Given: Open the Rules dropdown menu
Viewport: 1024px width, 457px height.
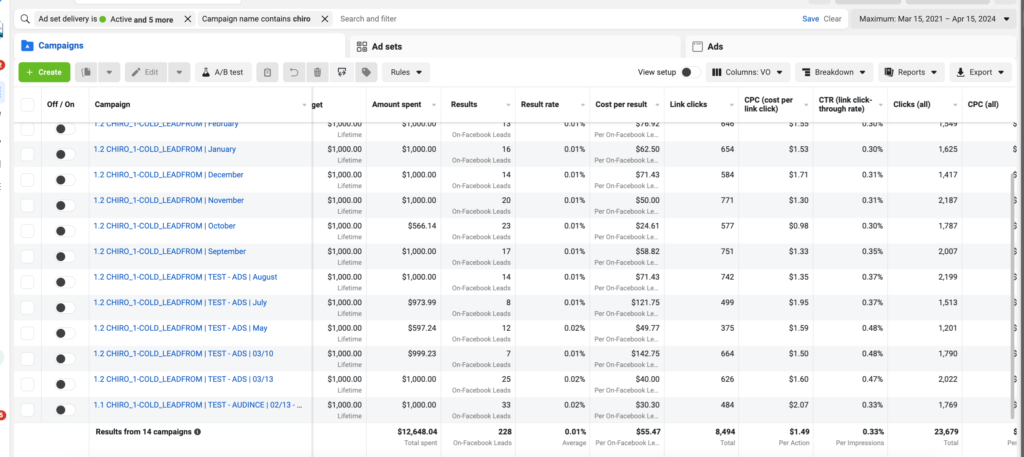Looking at the screenshot, I should [406, 72].
